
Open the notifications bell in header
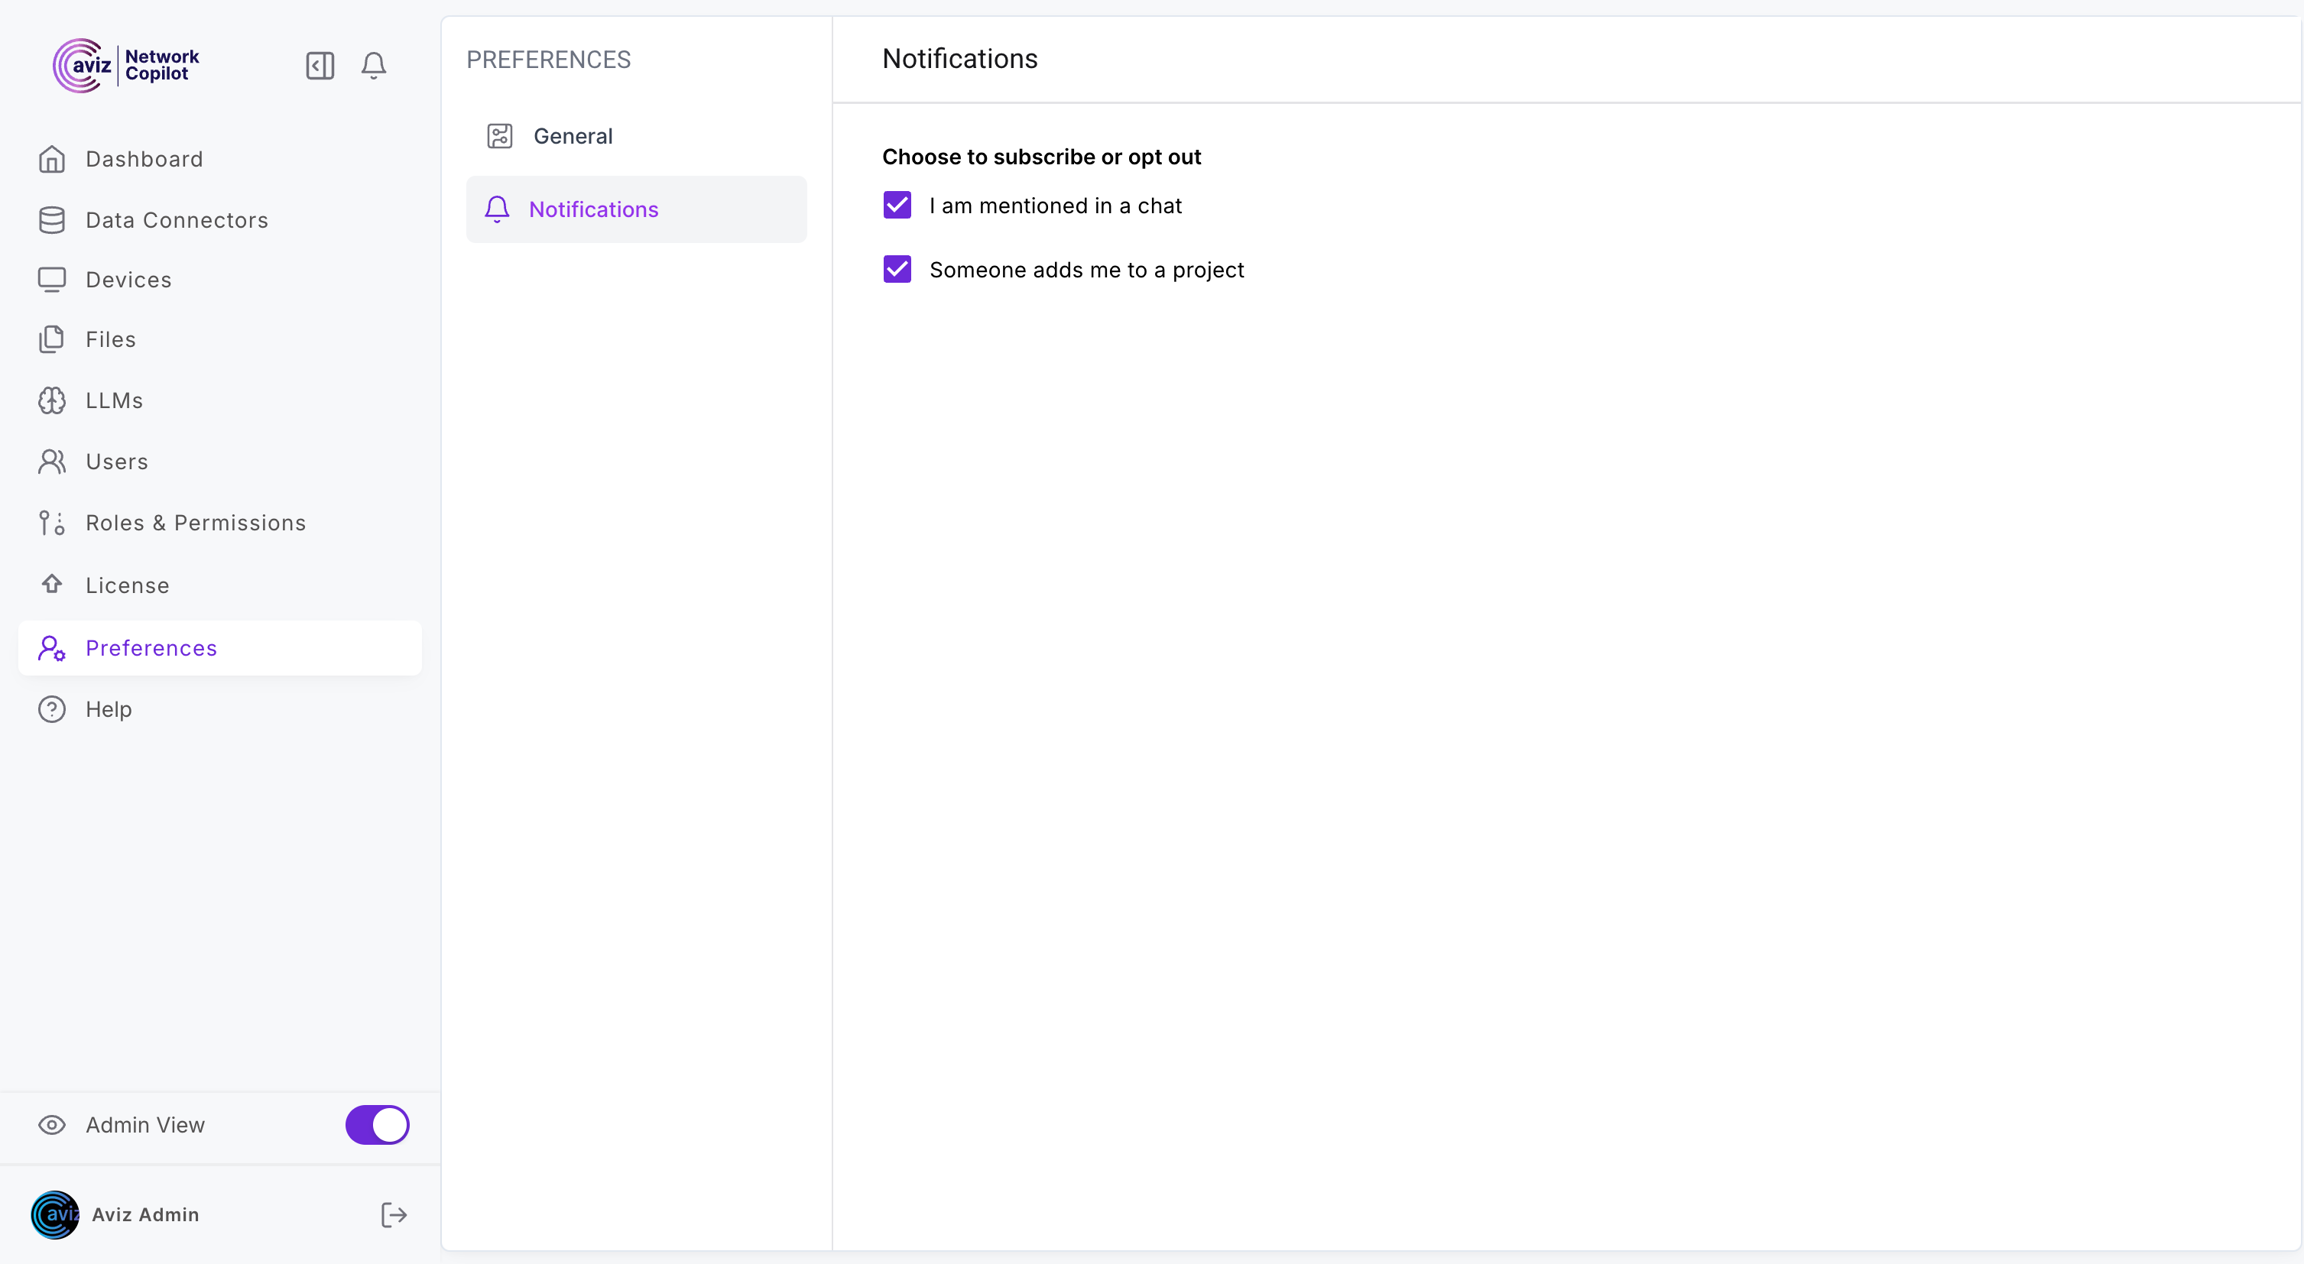374,66
